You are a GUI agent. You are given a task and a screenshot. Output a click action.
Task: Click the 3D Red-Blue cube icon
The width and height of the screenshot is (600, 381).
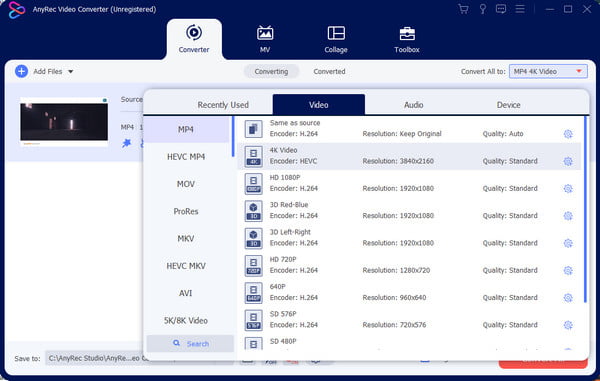point(253,211)
